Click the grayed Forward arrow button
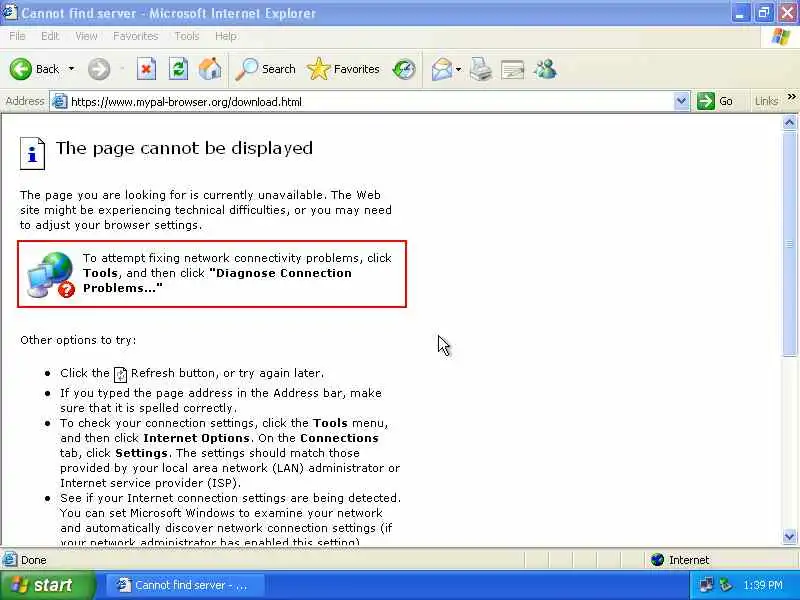800x600 pixels. (x=99, y=69)
